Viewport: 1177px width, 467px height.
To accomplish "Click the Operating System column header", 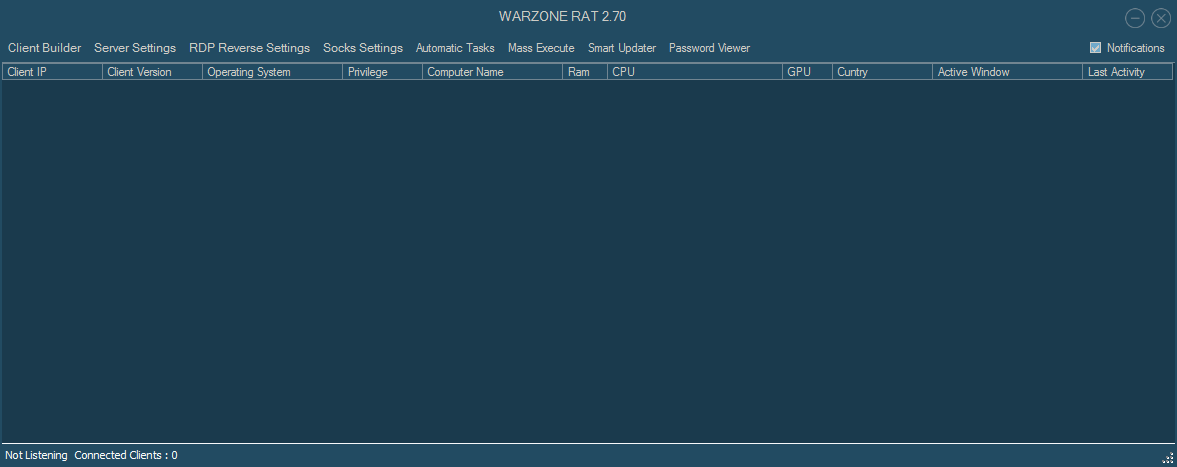I will [x=272, y=72].
